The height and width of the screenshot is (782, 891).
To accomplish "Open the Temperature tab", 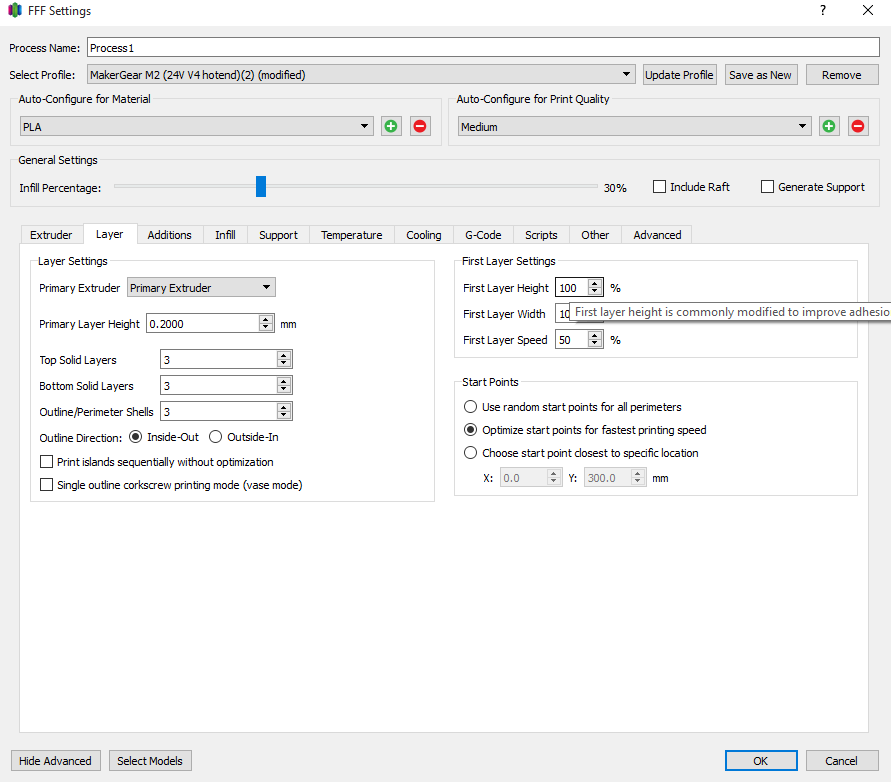I will pyautogui.click(x=351, y=235).
